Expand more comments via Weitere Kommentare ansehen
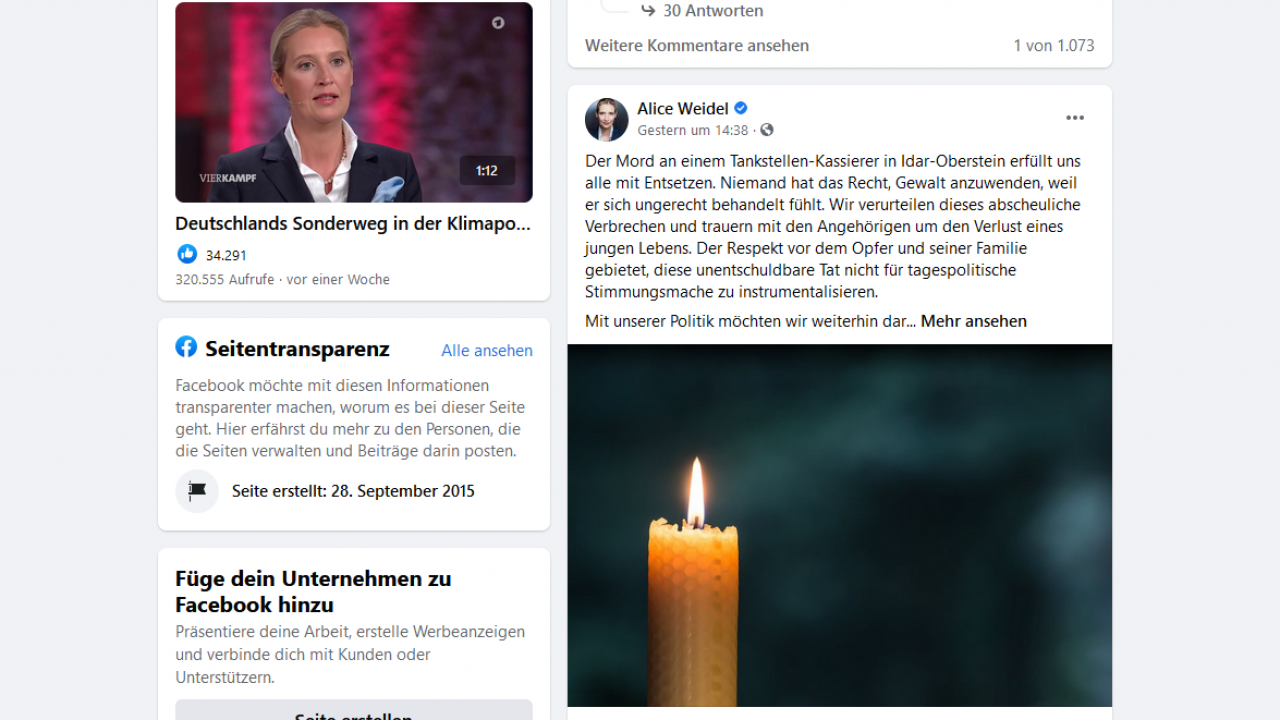Viewport: 1280px width, 720px height. pos(697,45)
